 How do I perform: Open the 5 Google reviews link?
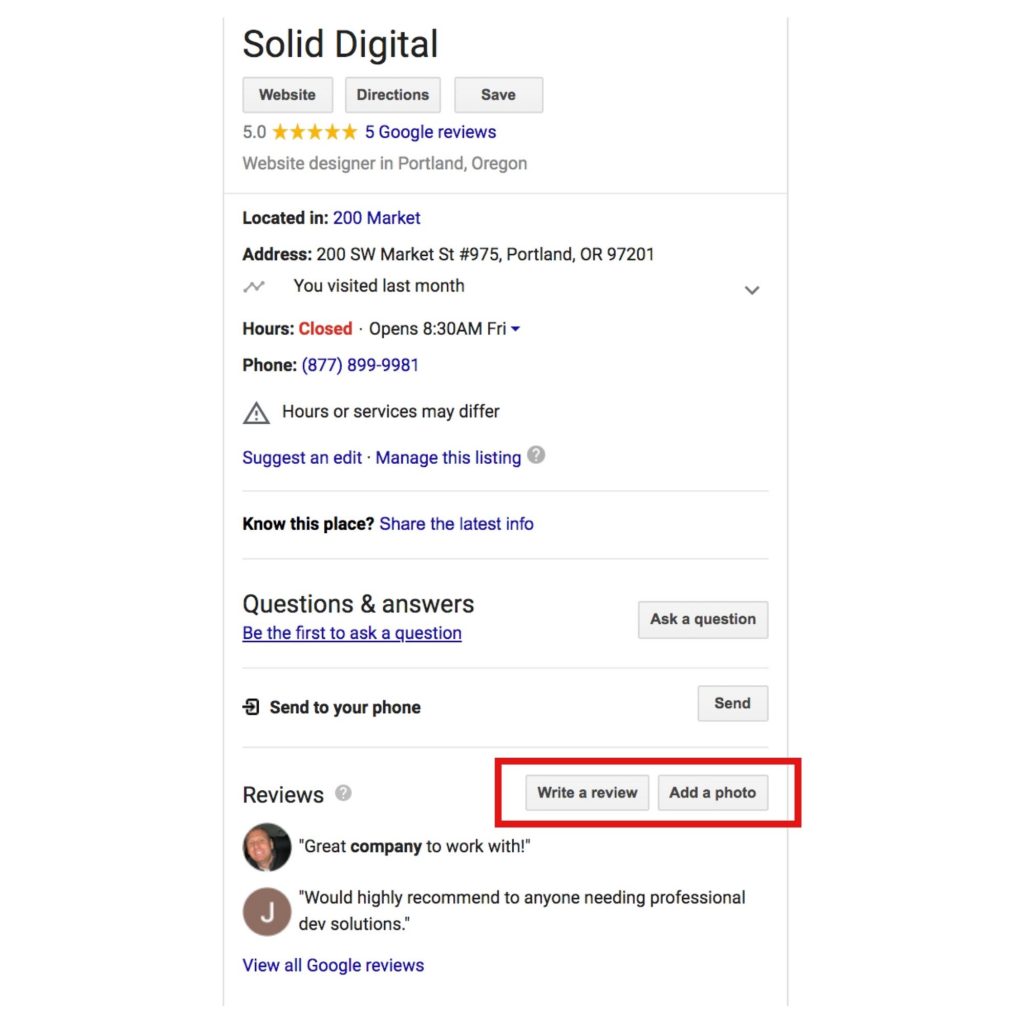430,132
